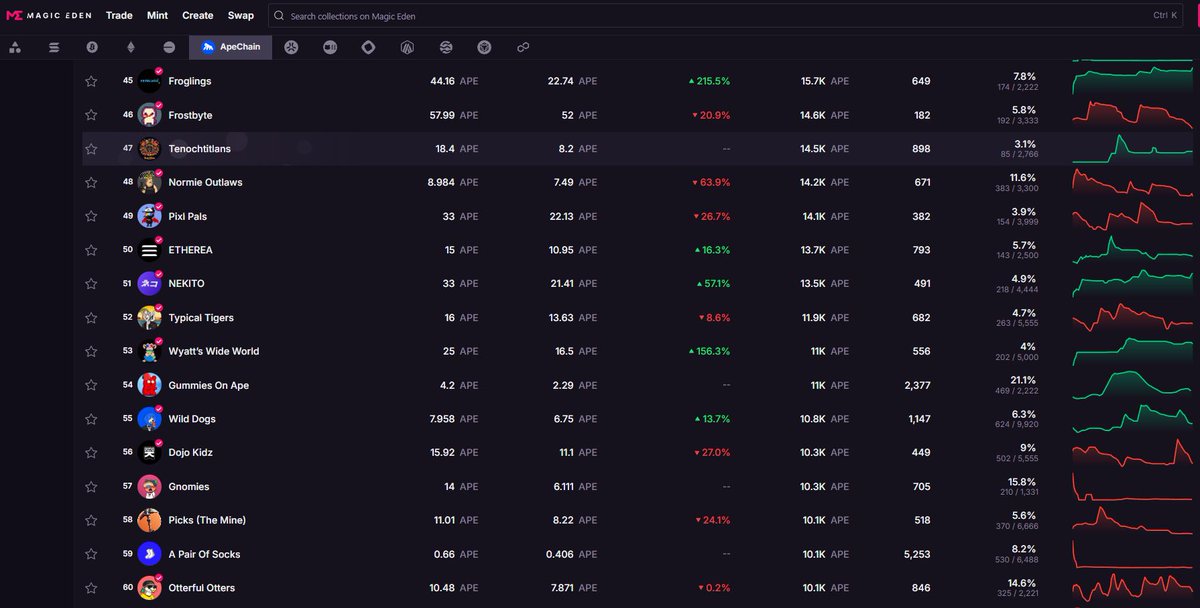
Task: Select the Solana chain filter icon
Action: pyautogui.click(x=53, y=47)
